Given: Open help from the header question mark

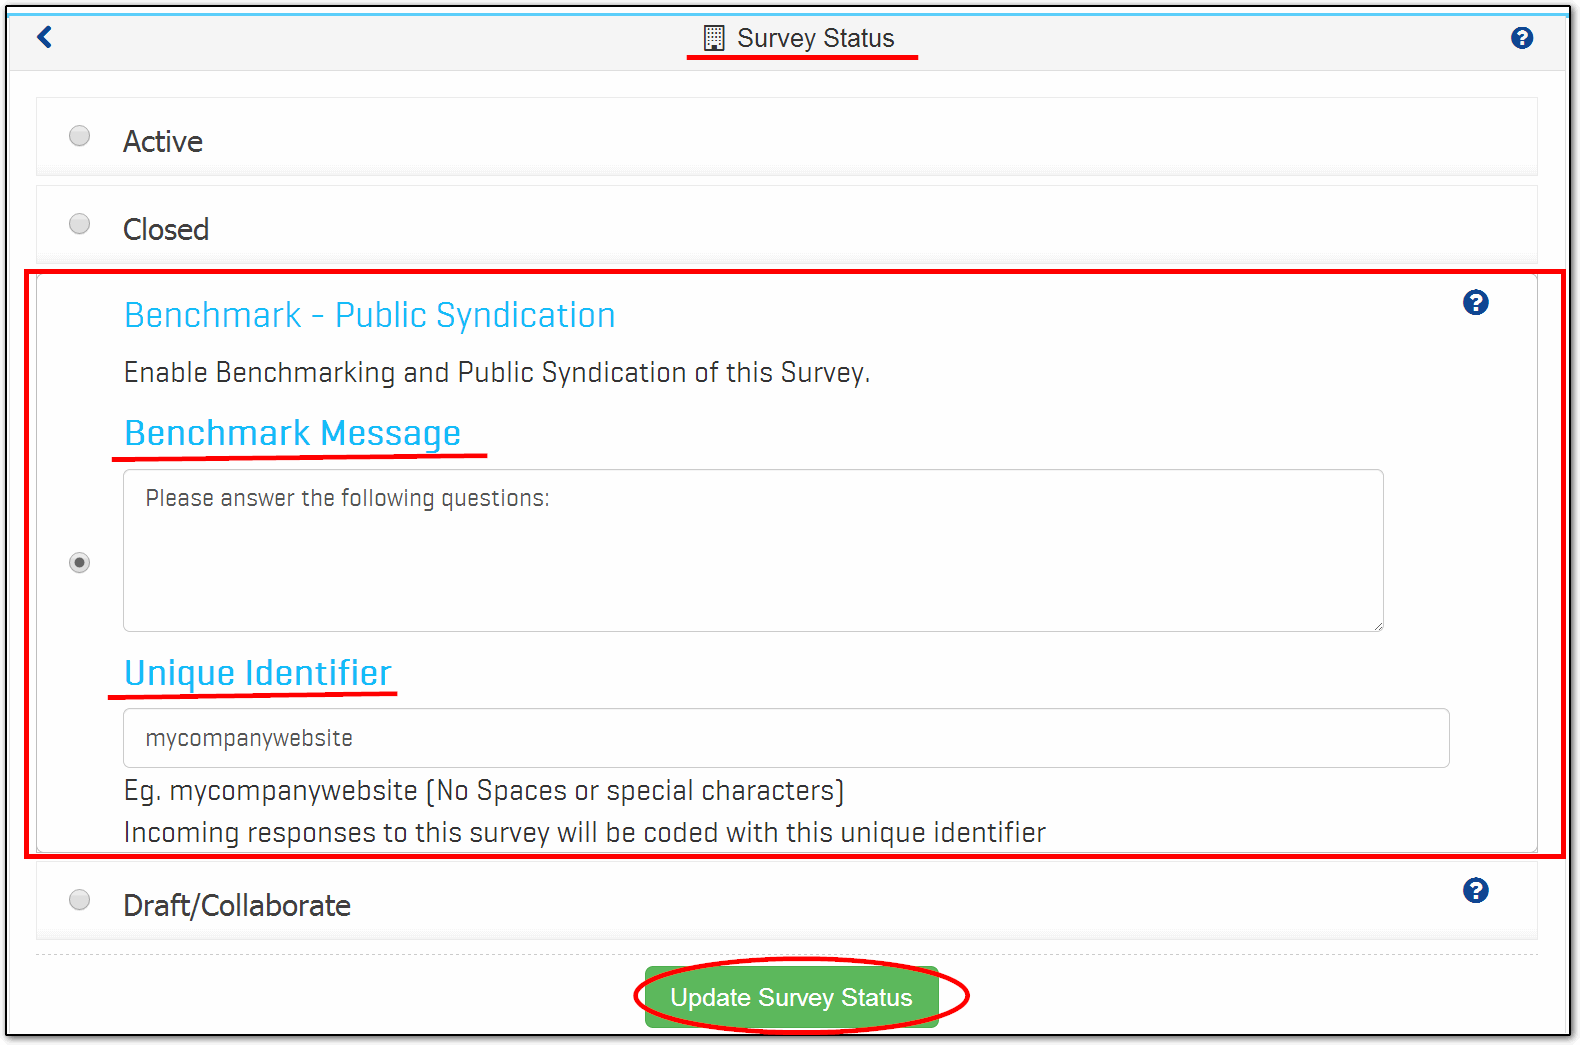Looking at the screenshot, I should [1521, 38].
